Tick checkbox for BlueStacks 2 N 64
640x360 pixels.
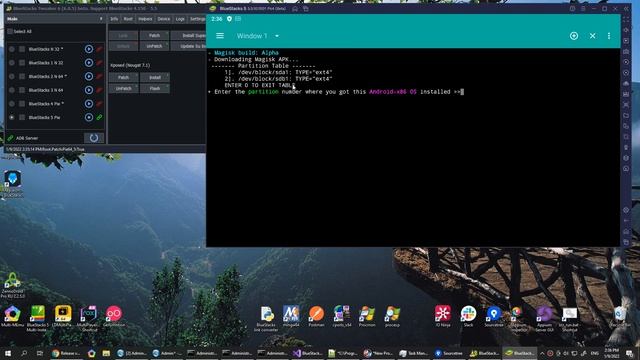22,76
